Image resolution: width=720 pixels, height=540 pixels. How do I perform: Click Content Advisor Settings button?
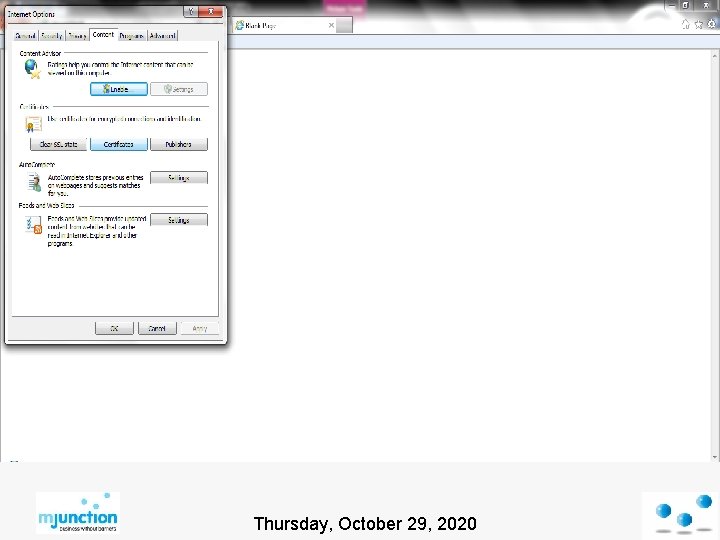[179, 89]
